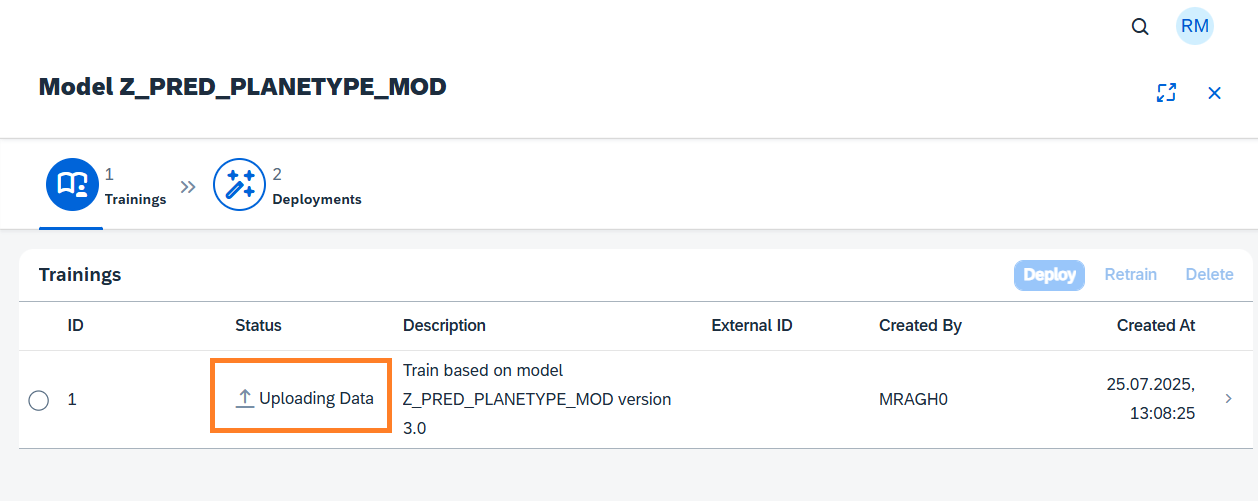This screenshot has width=1258, height=501.
Task: Switch to the Deployments tab label
Action: [x=317, y=199]
